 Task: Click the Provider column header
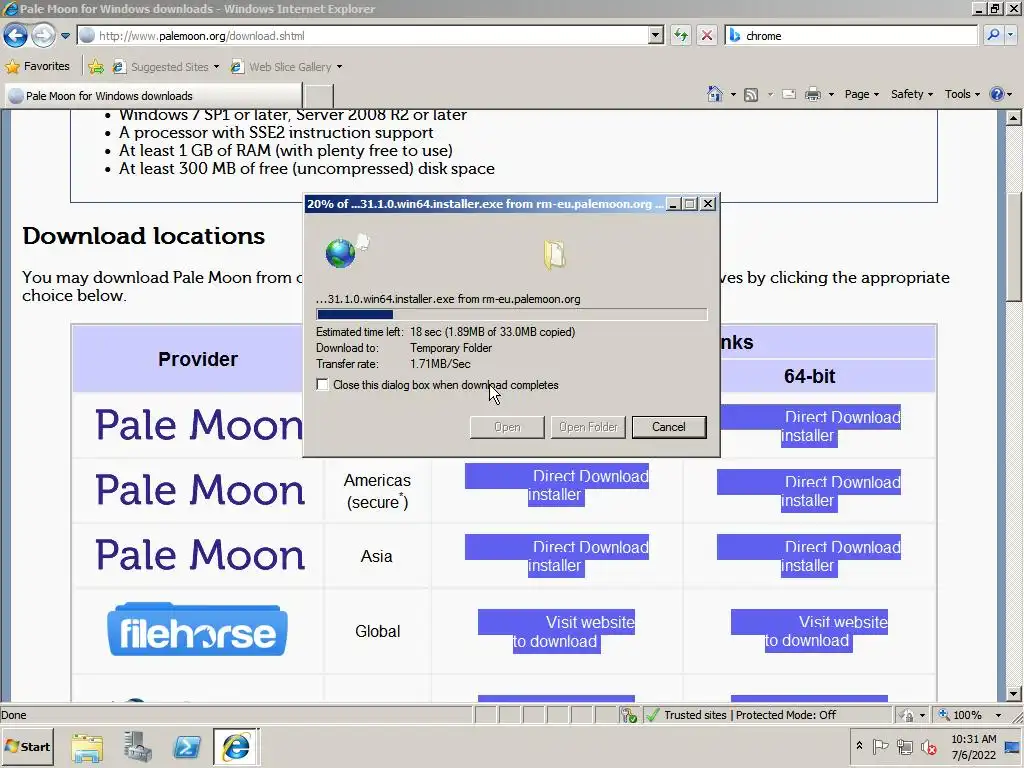[198, 359]
